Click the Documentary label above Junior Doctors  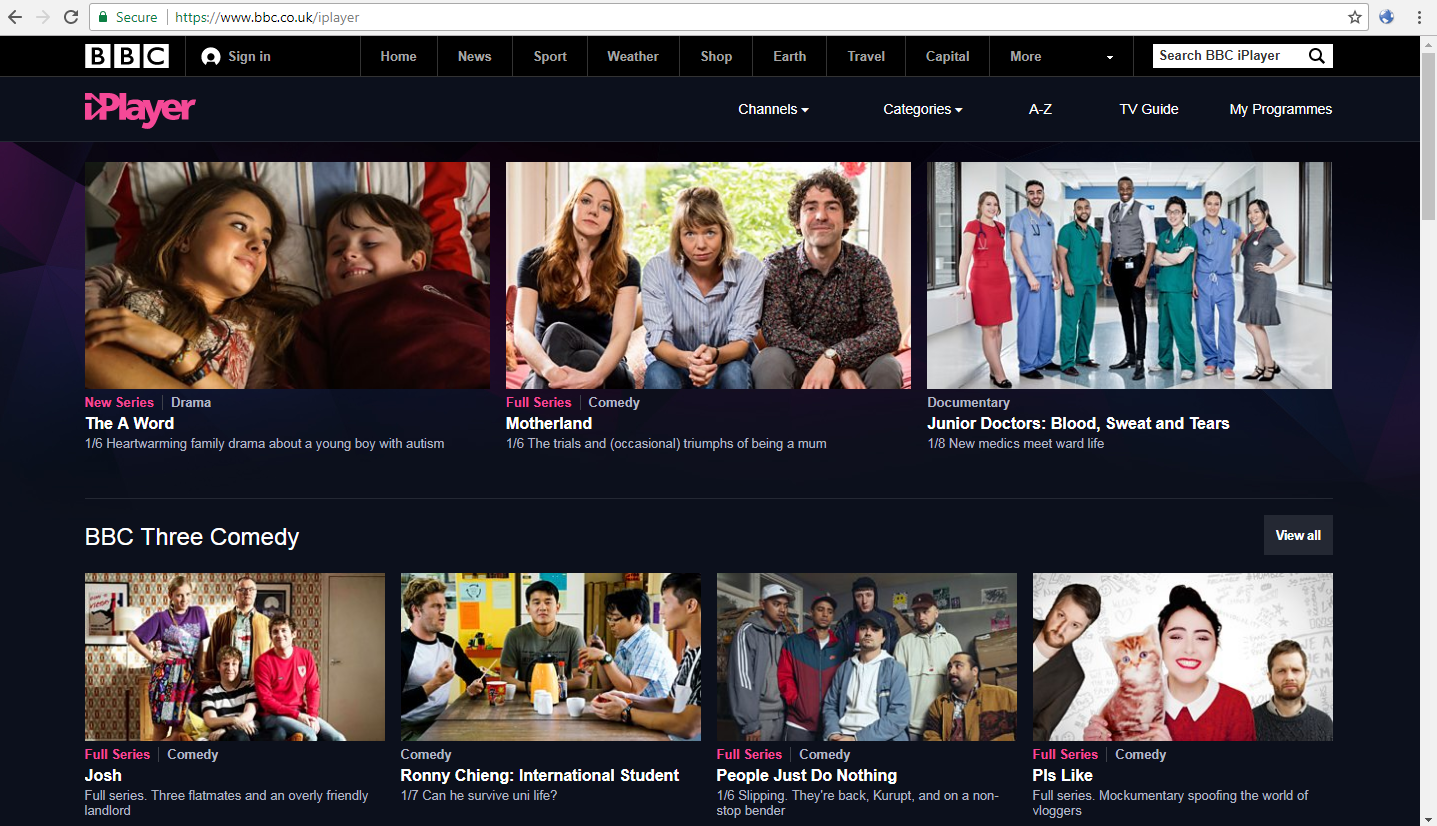point(968,402)
